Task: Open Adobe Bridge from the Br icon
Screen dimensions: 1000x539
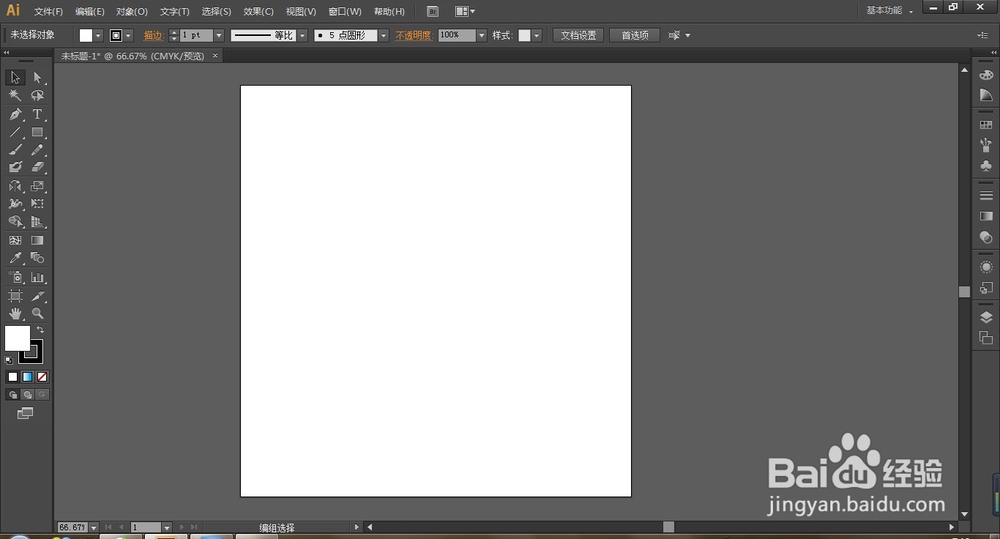Action: (432, 11)
